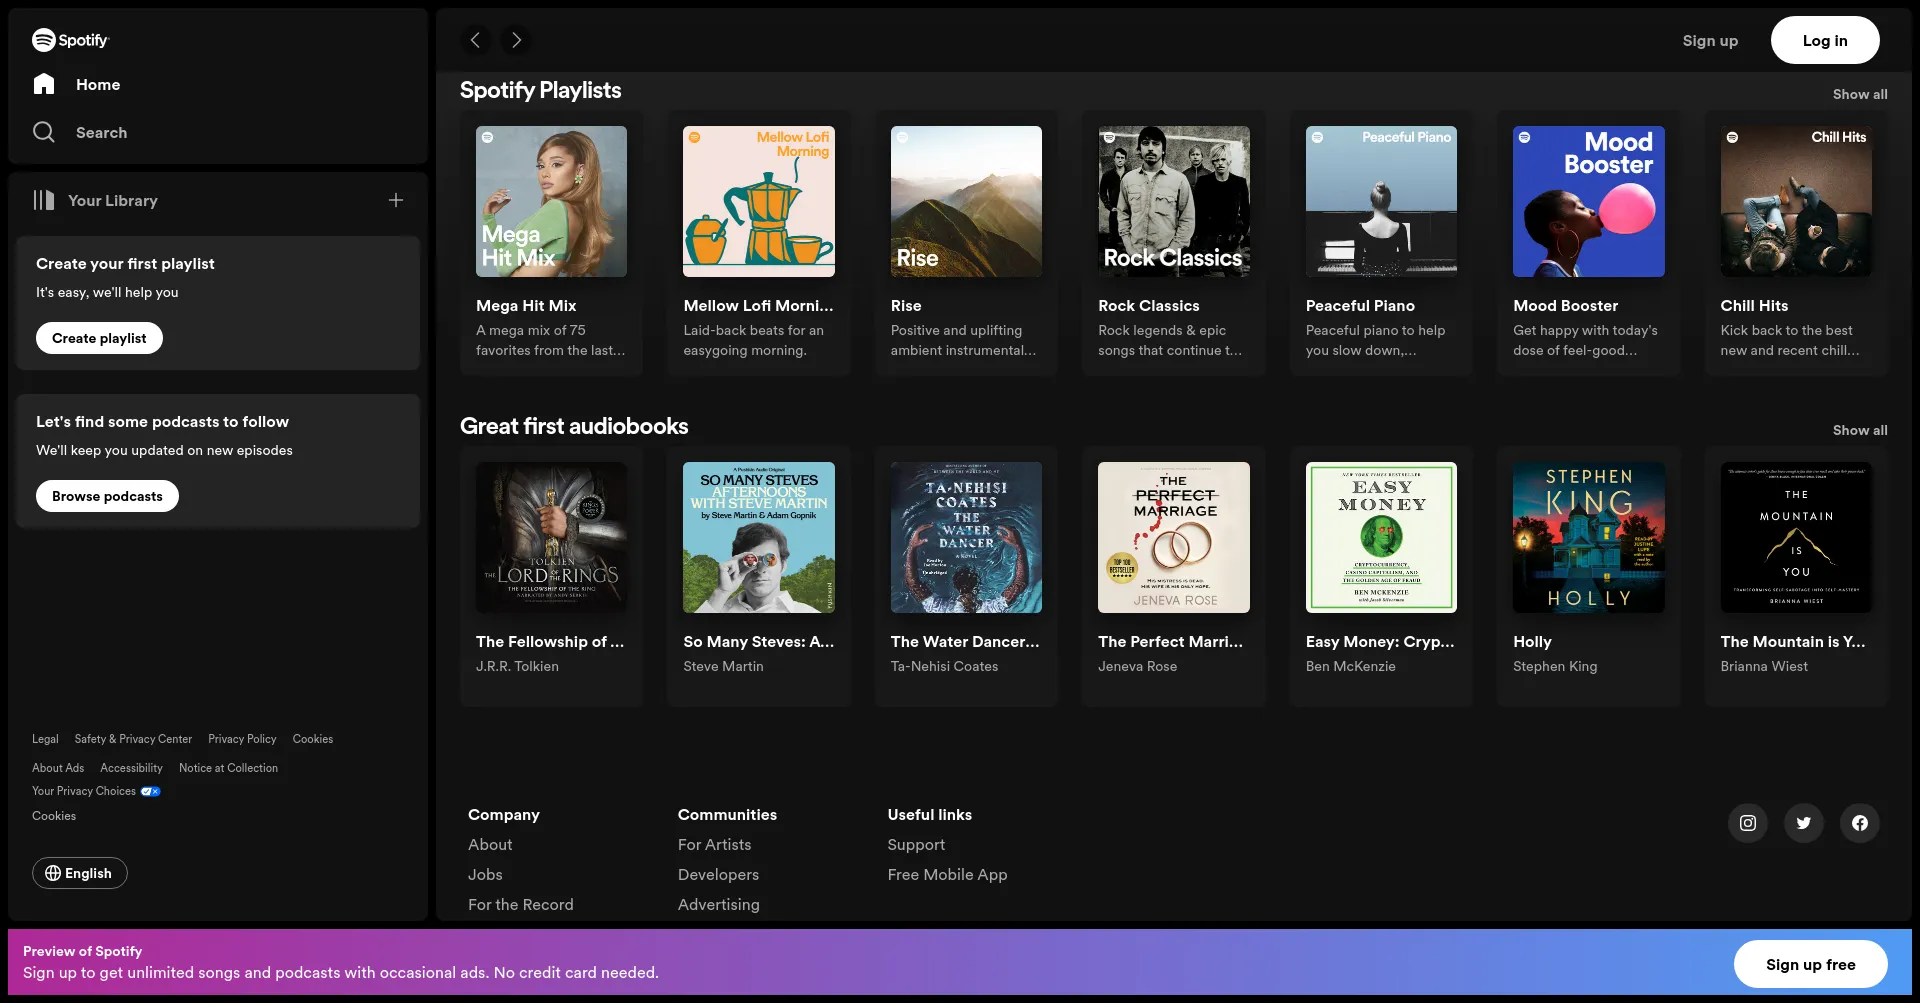
Task: Open the Free Mobile App link
Action: pos(947,875)
